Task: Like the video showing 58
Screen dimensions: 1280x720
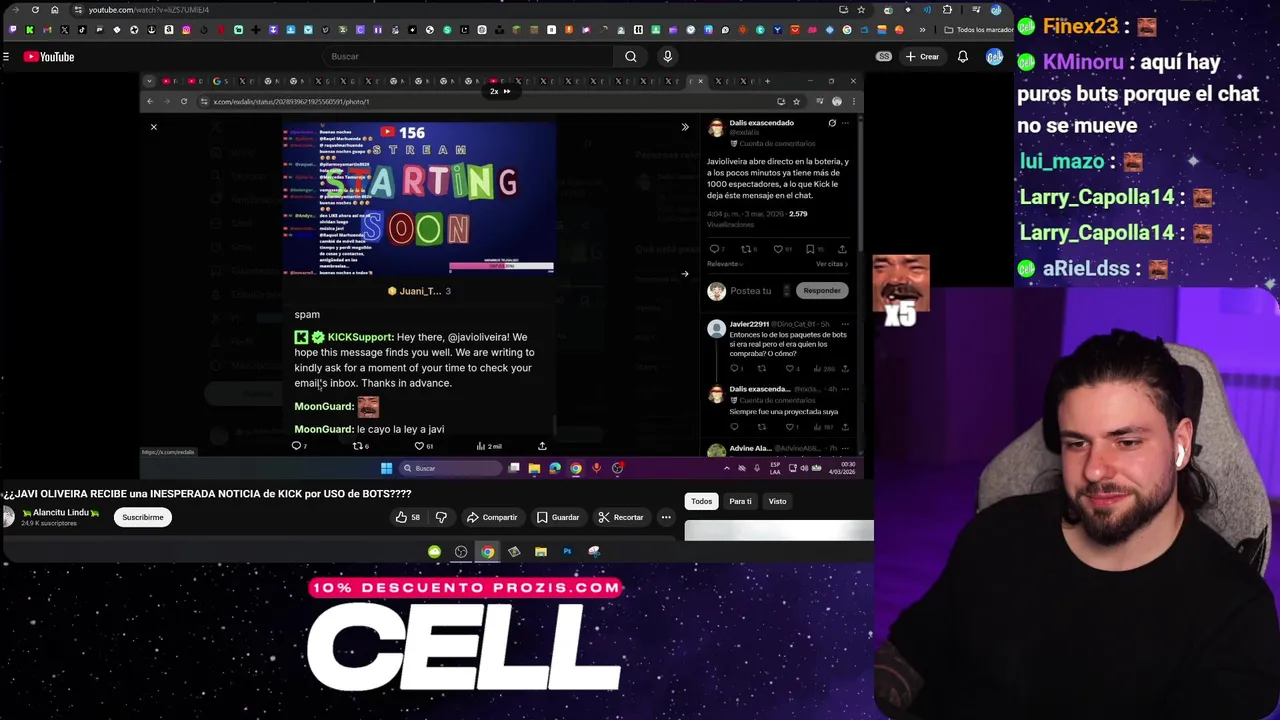Action: (408, 517)
